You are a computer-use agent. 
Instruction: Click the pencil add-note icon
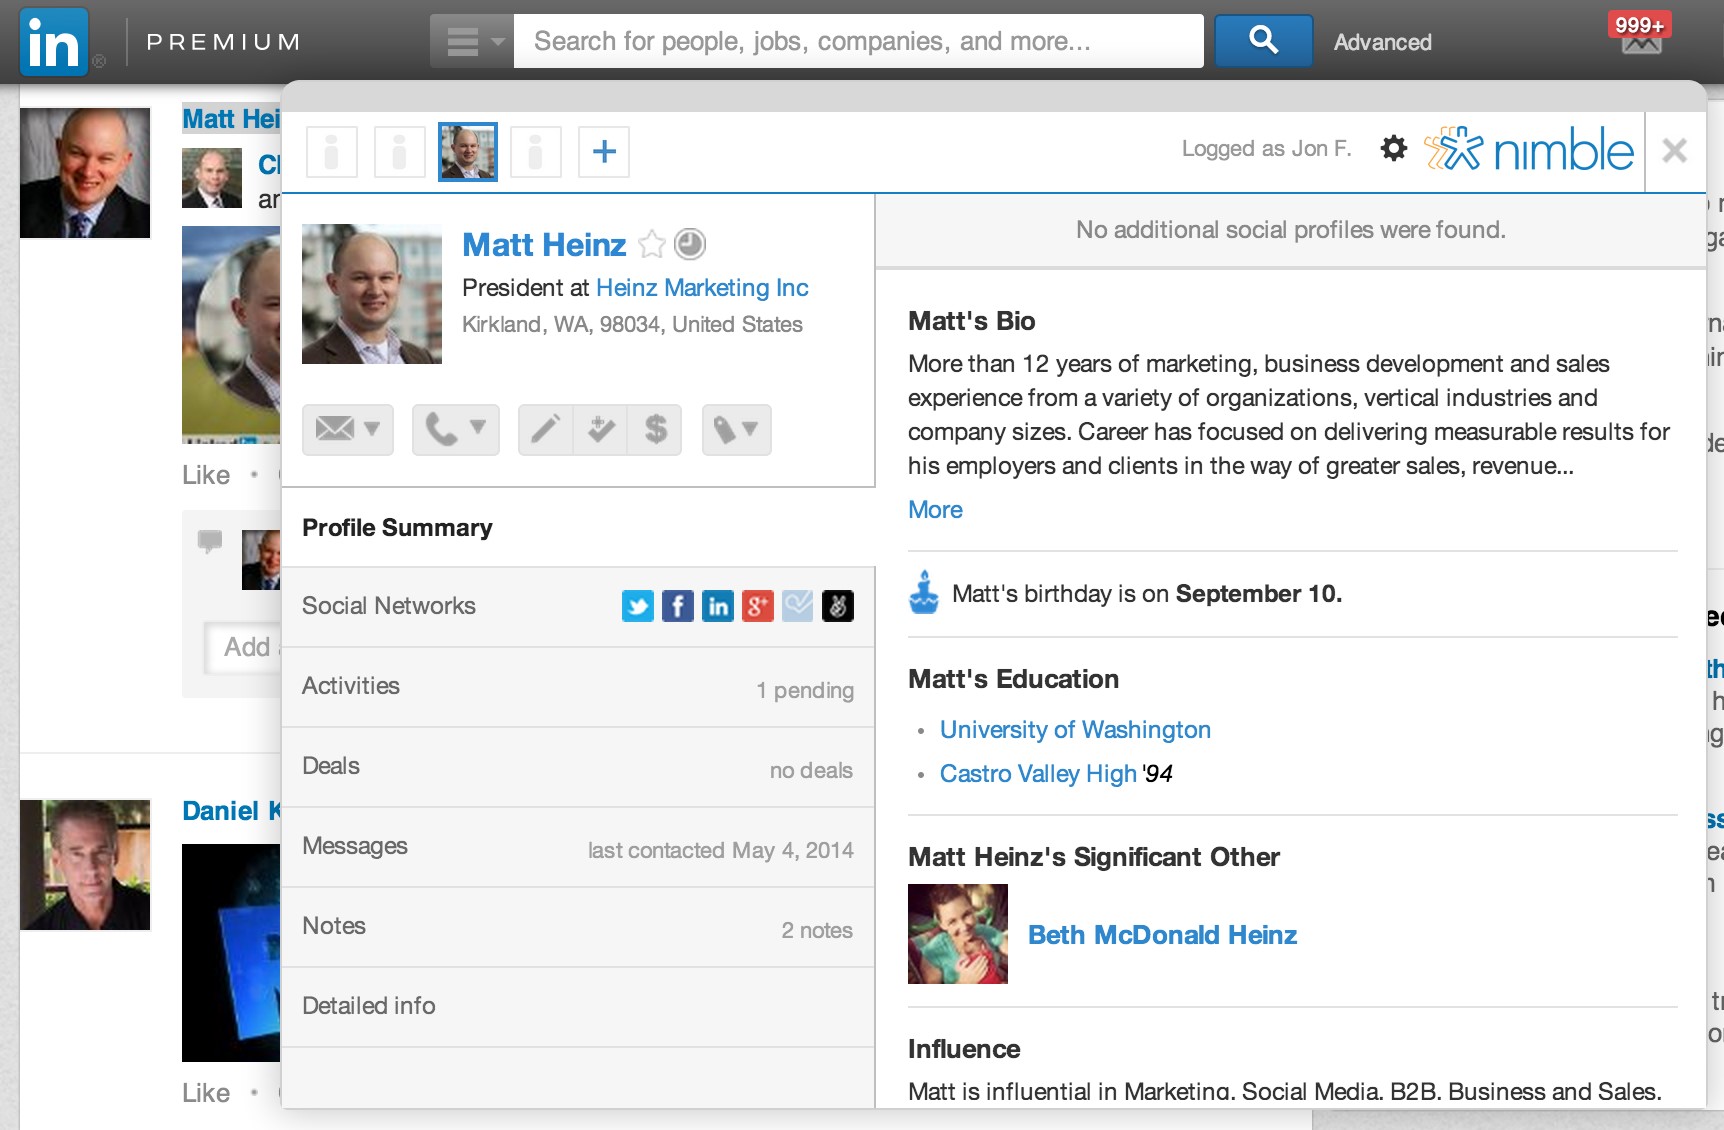coord(545,430)
